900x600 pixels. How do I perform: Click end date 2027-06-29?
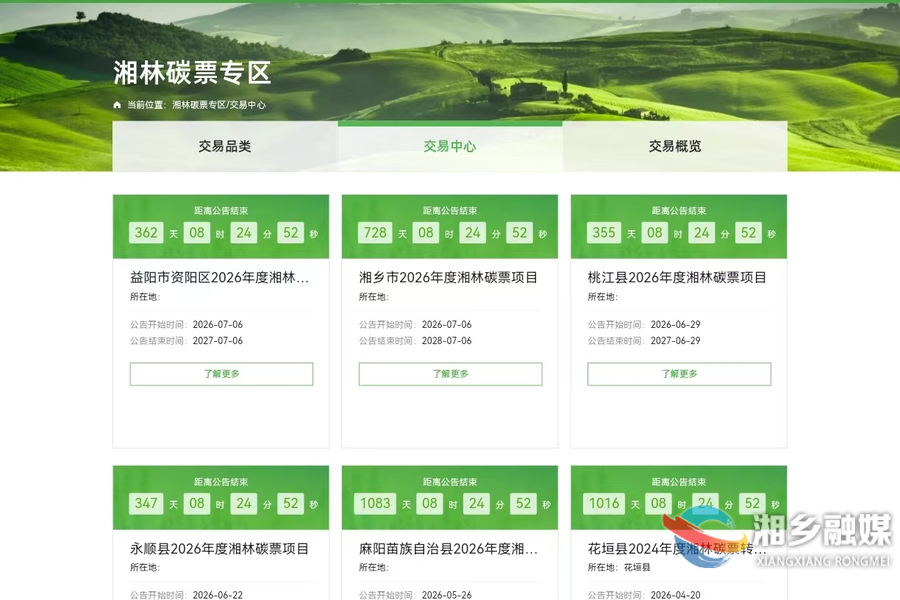pos(675,340)
